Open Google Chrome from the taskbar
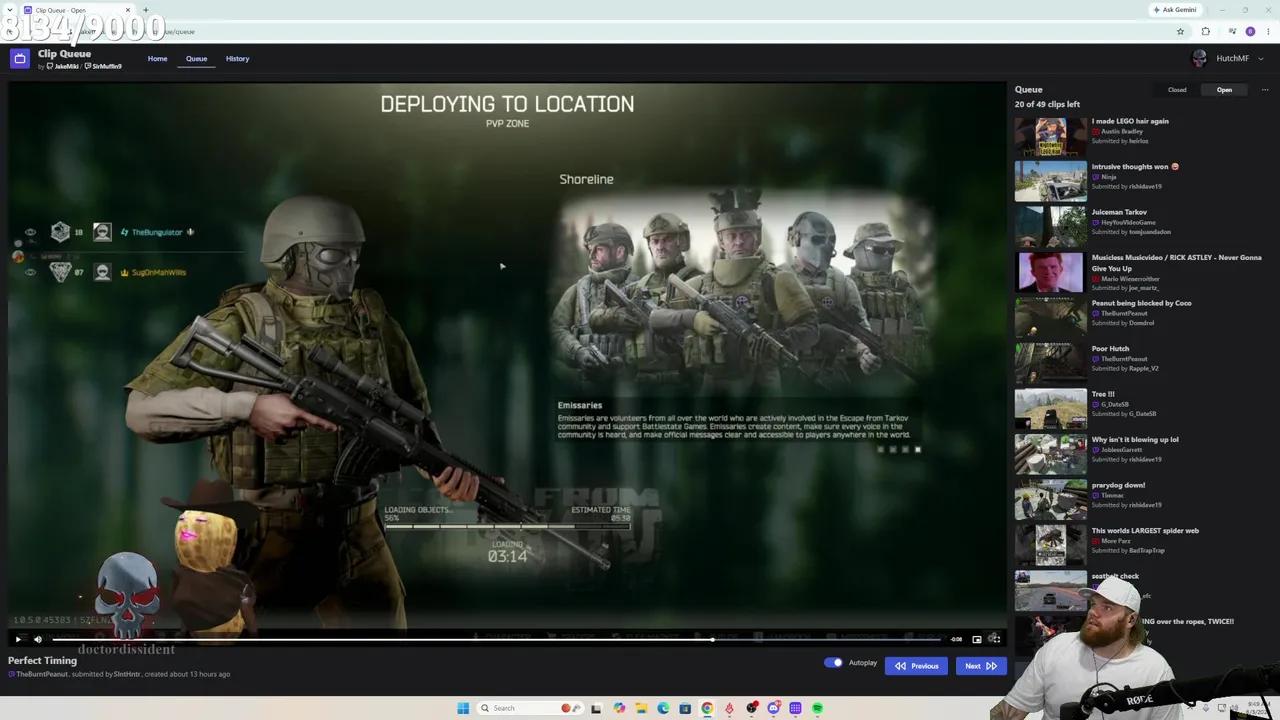Image resolution: width=1280 pixels, height=720 pixels. pyautogui.click(x=707, y=708)
